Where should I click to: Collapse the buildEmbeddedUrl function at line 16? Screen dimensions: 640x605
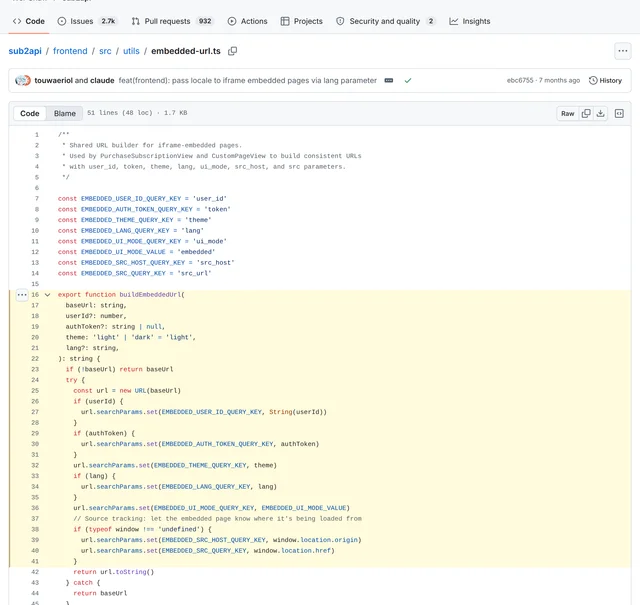[x=47, y=294]
